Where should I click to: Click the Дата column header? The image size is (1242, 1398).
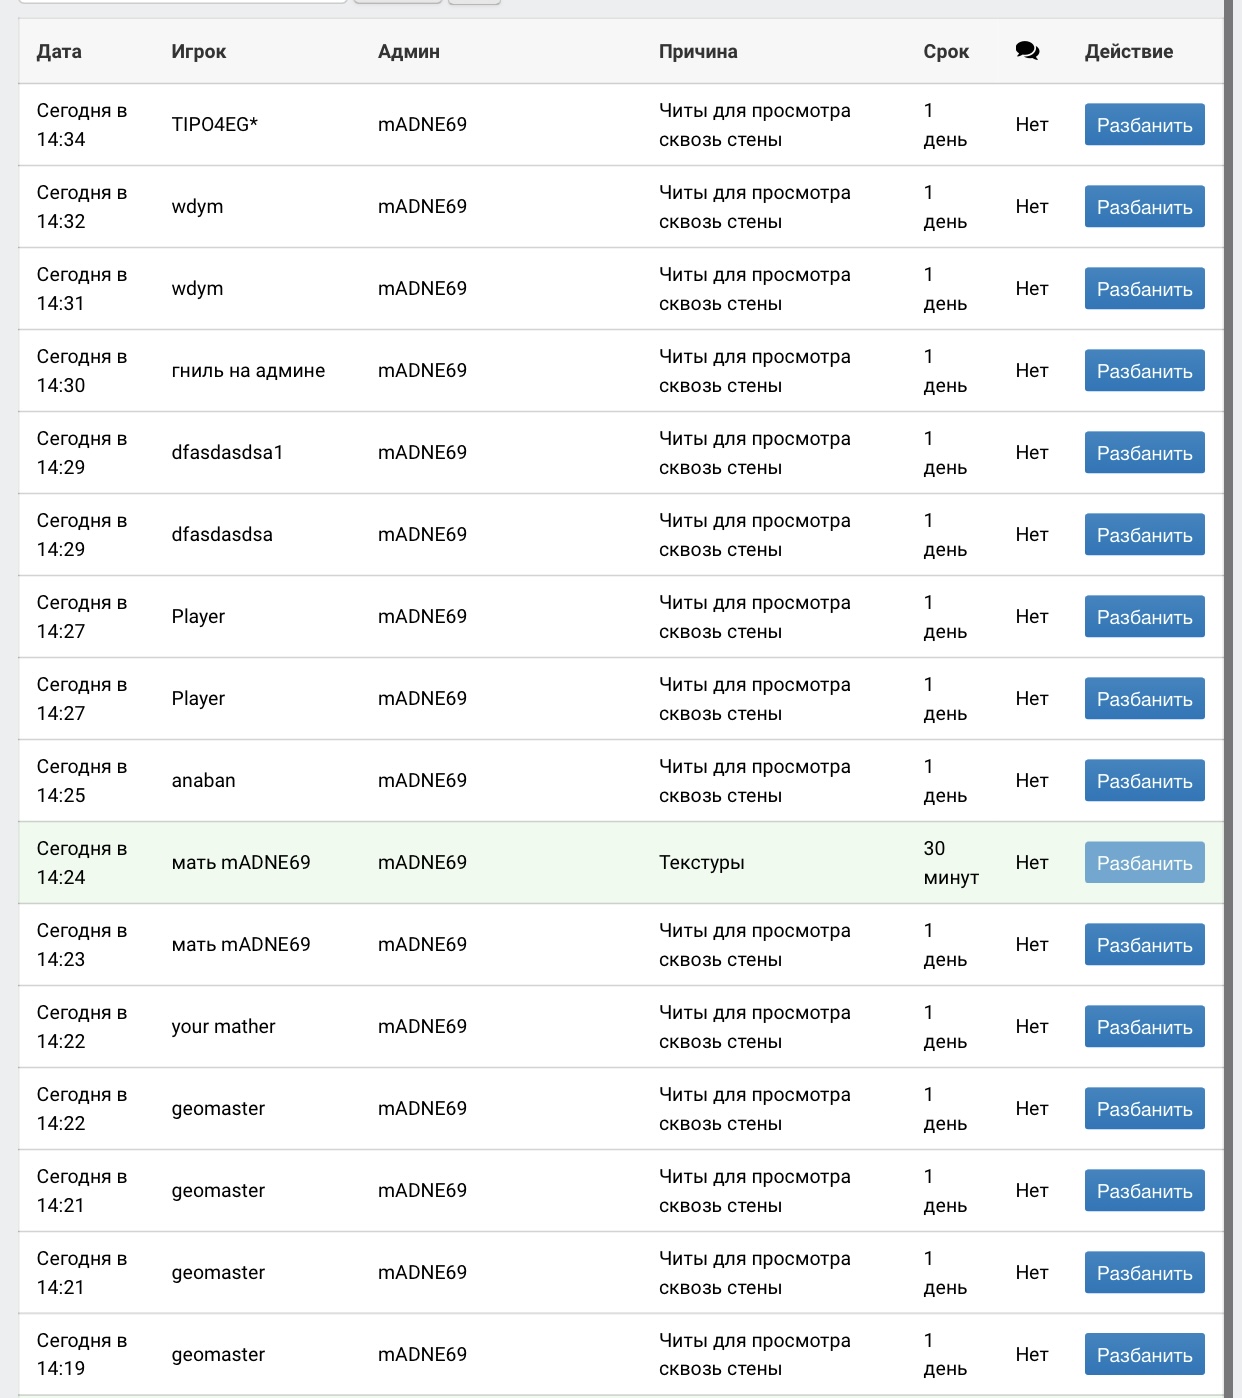[x=59, y=52]
